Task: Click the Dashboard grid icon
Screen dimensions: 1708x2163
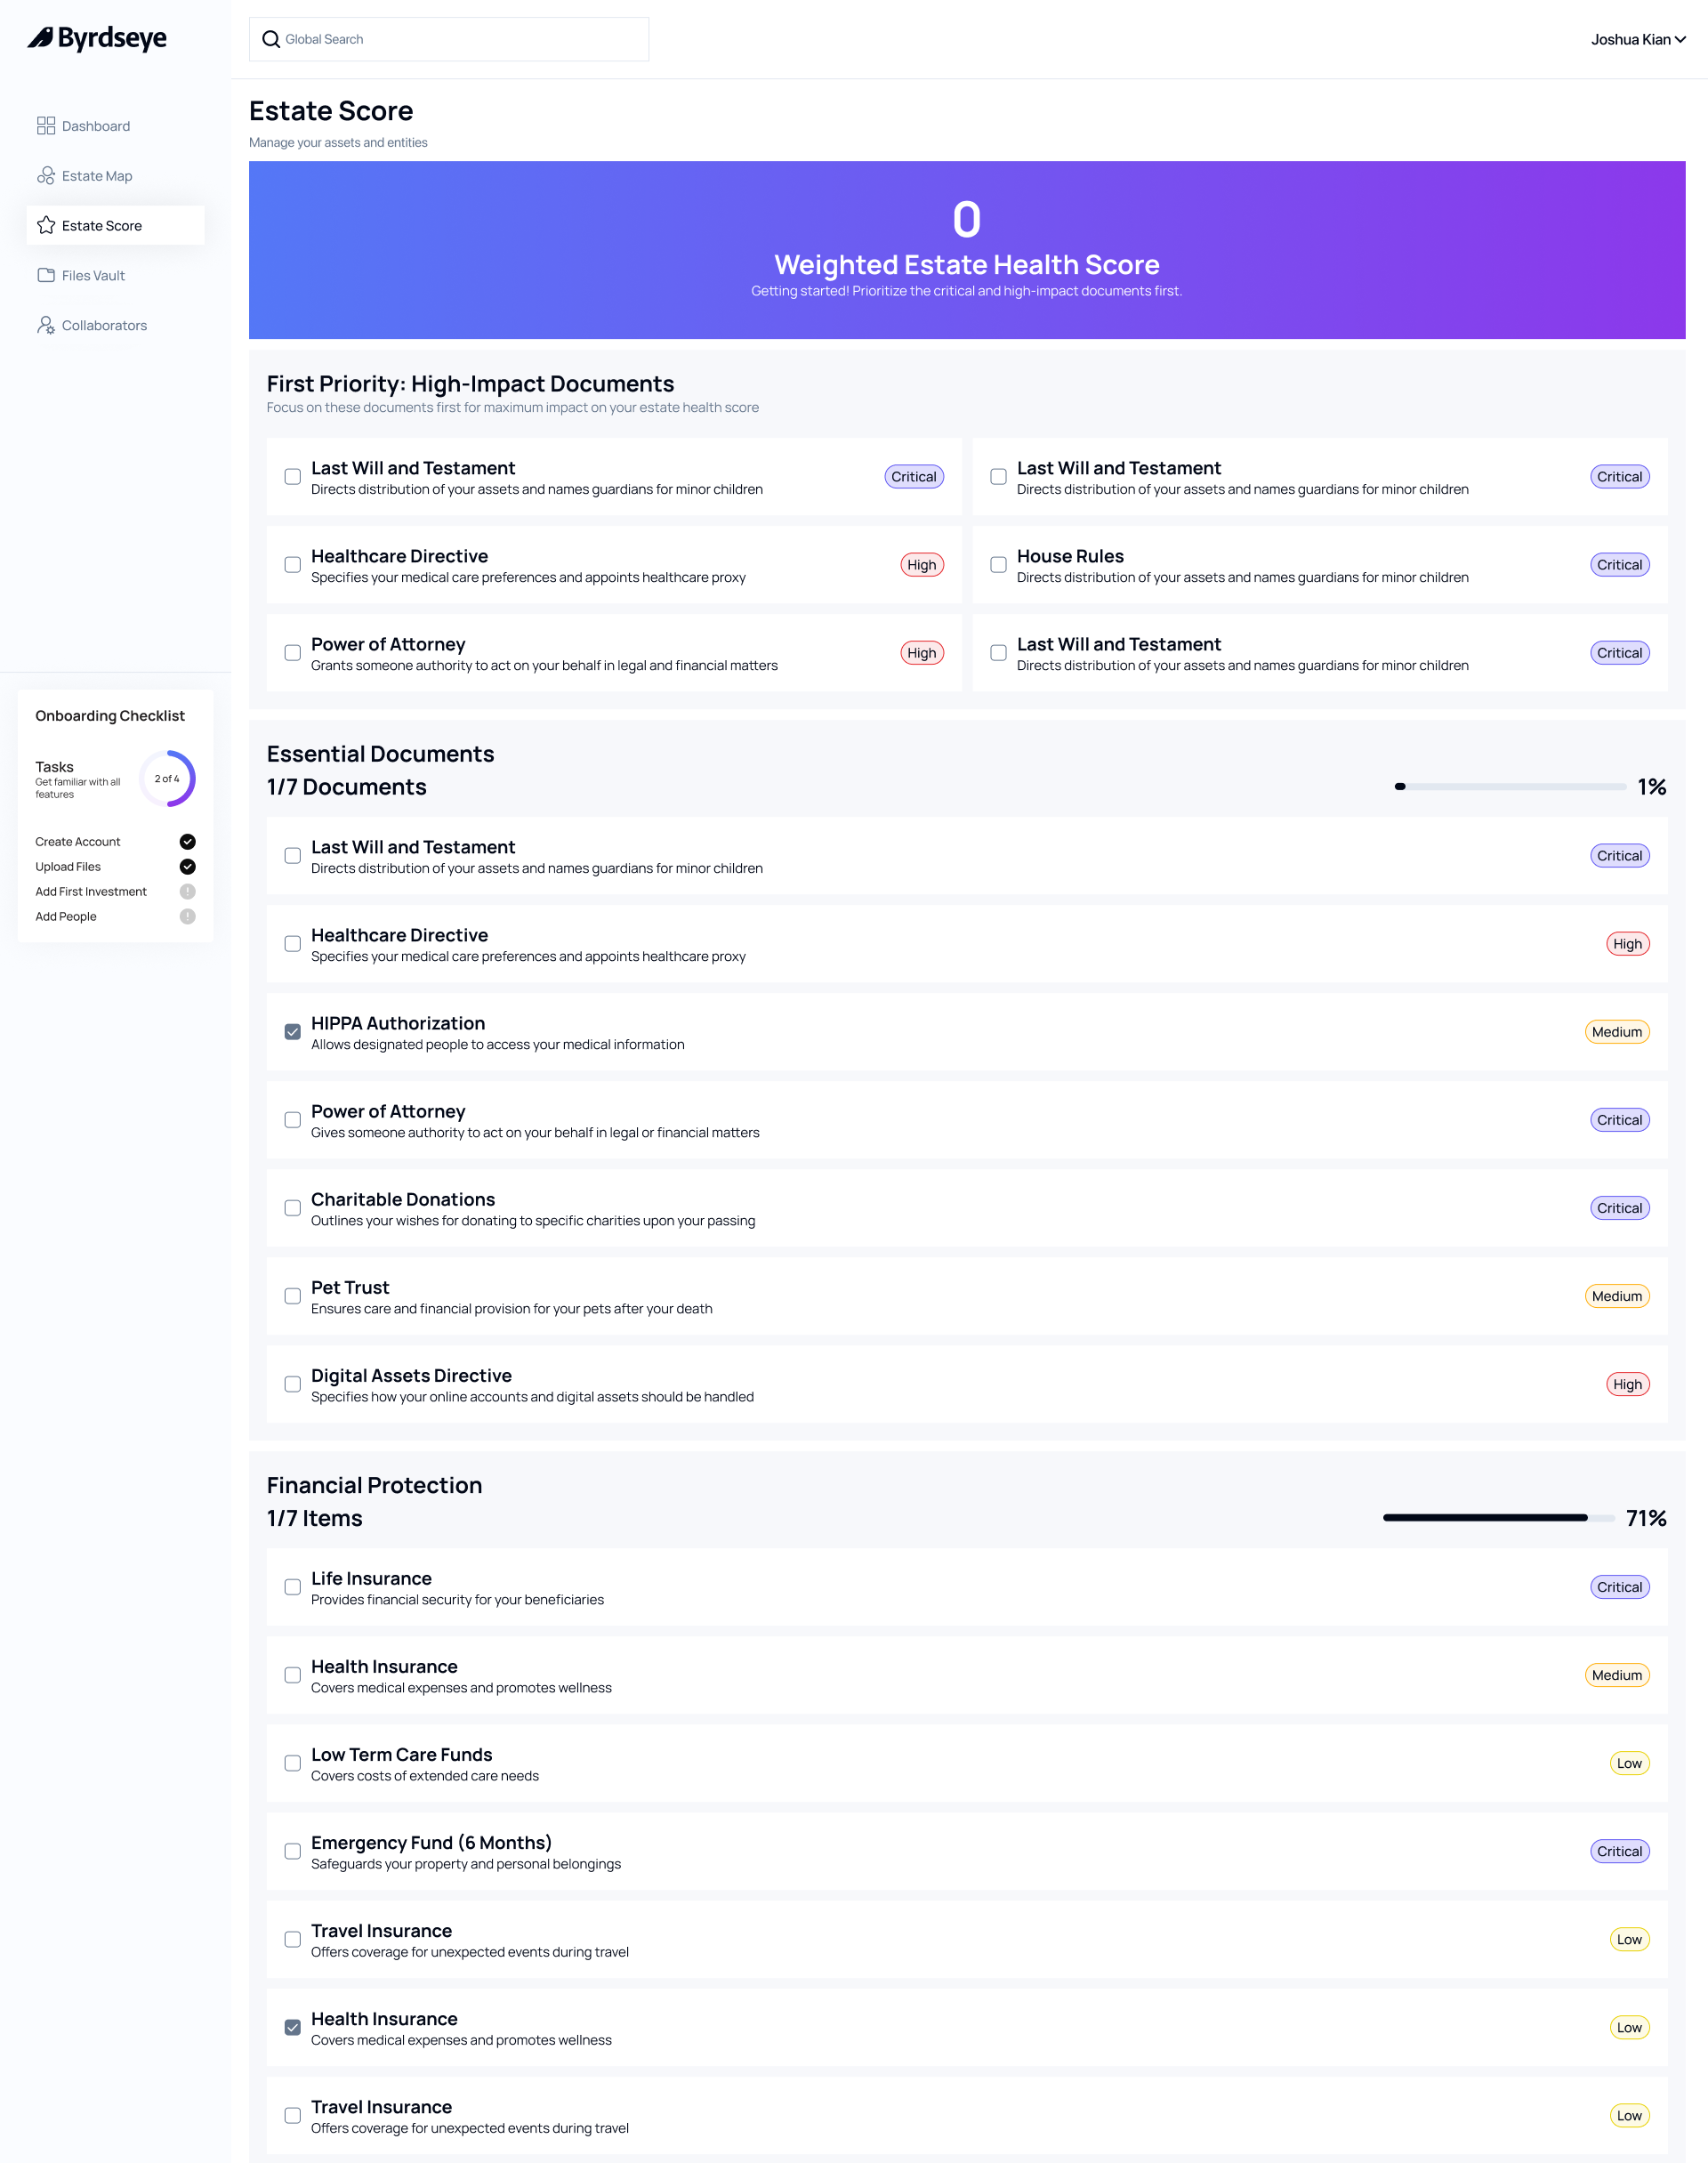Action: tap(46, 126)
